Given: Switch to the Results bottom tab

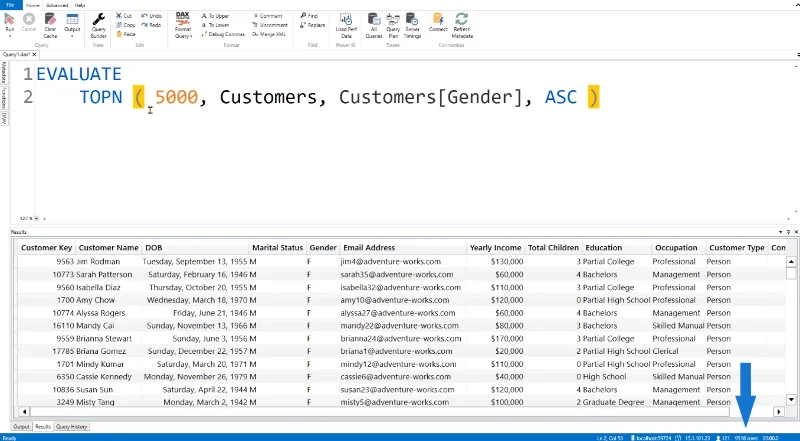Looking at the screenshot, I should tap(43, 427).
